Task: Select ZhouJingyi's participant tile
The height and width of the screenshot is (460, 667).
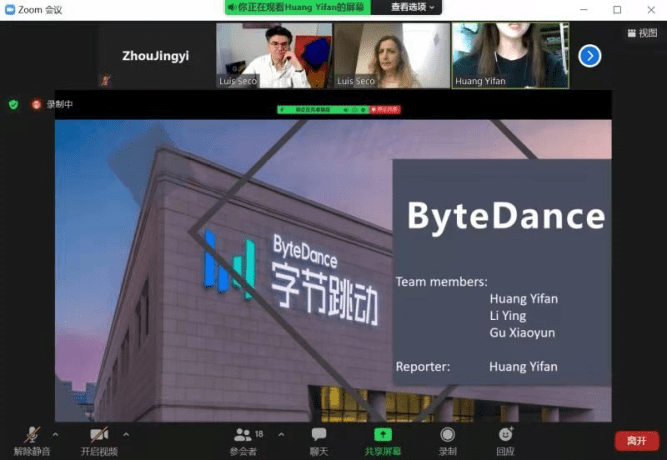Action: (x=155, y=56)
